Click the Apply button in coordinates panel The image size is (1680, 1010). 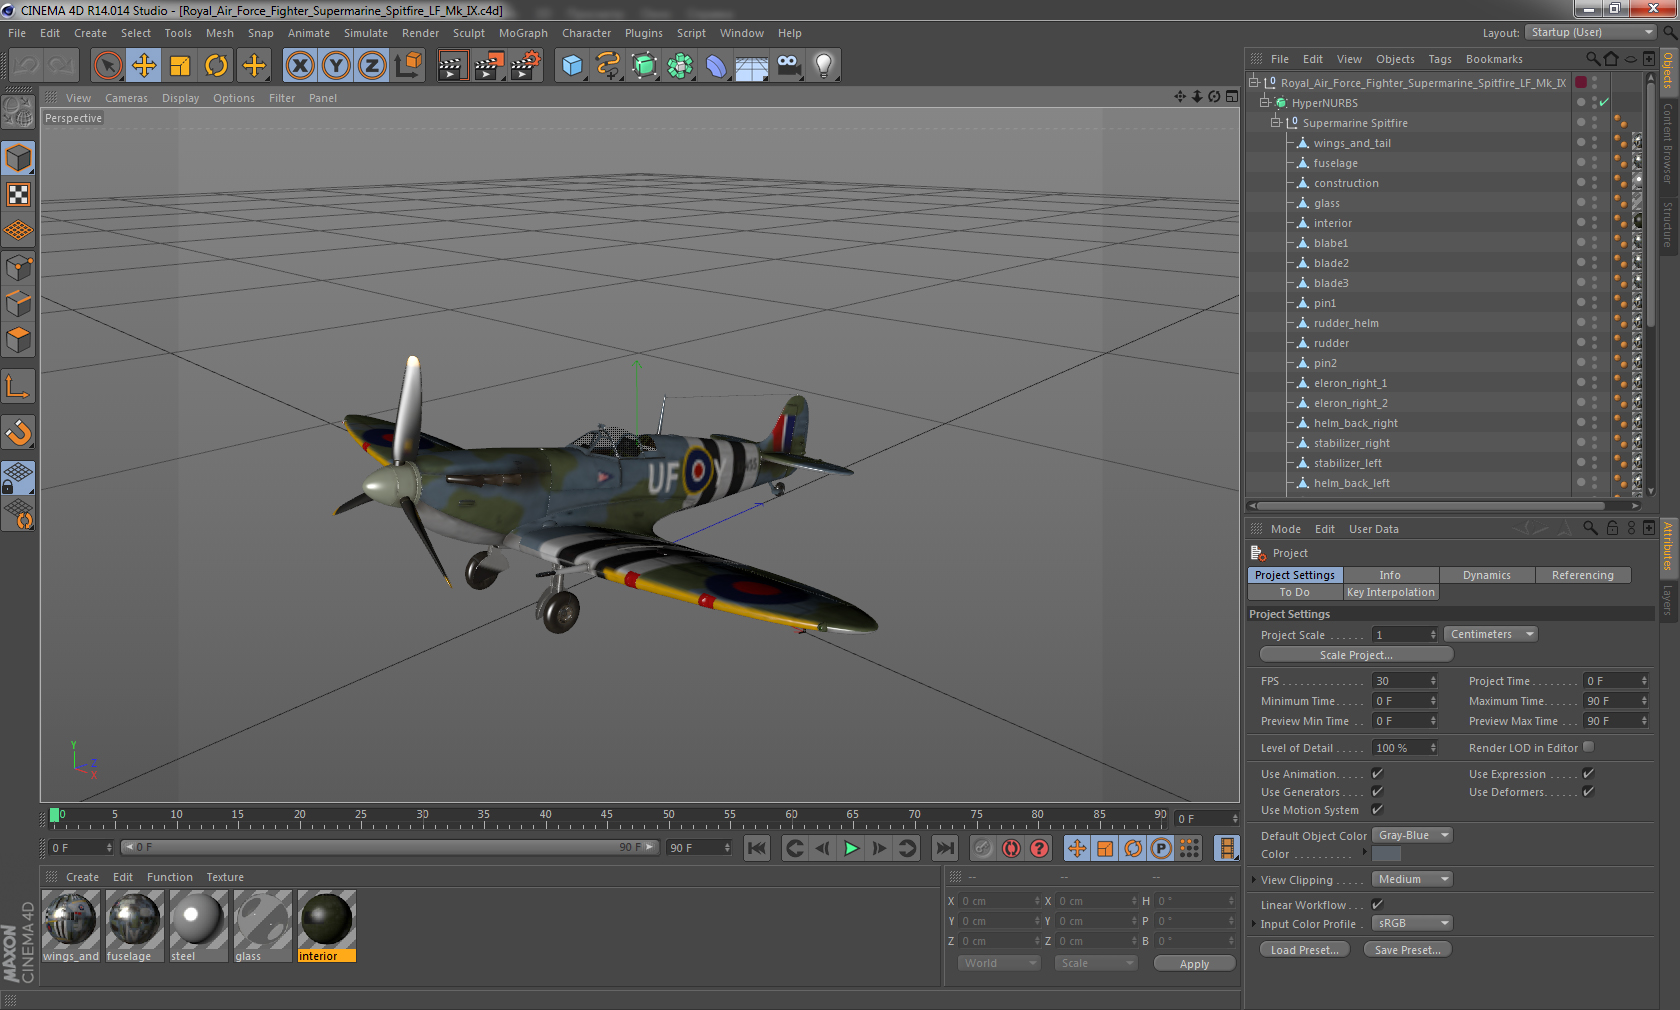tap(1194, 964)
